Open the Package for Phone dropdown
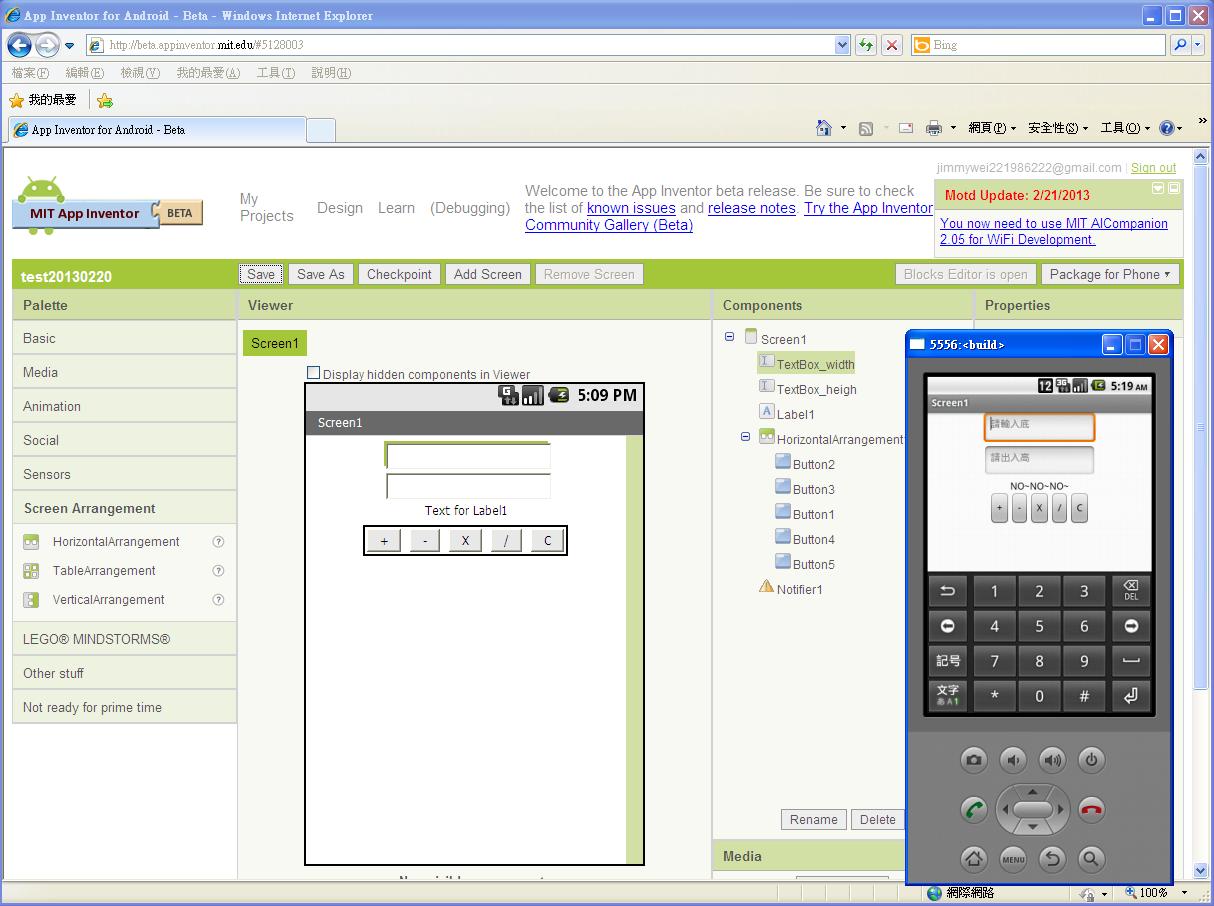 (1110, 274)
